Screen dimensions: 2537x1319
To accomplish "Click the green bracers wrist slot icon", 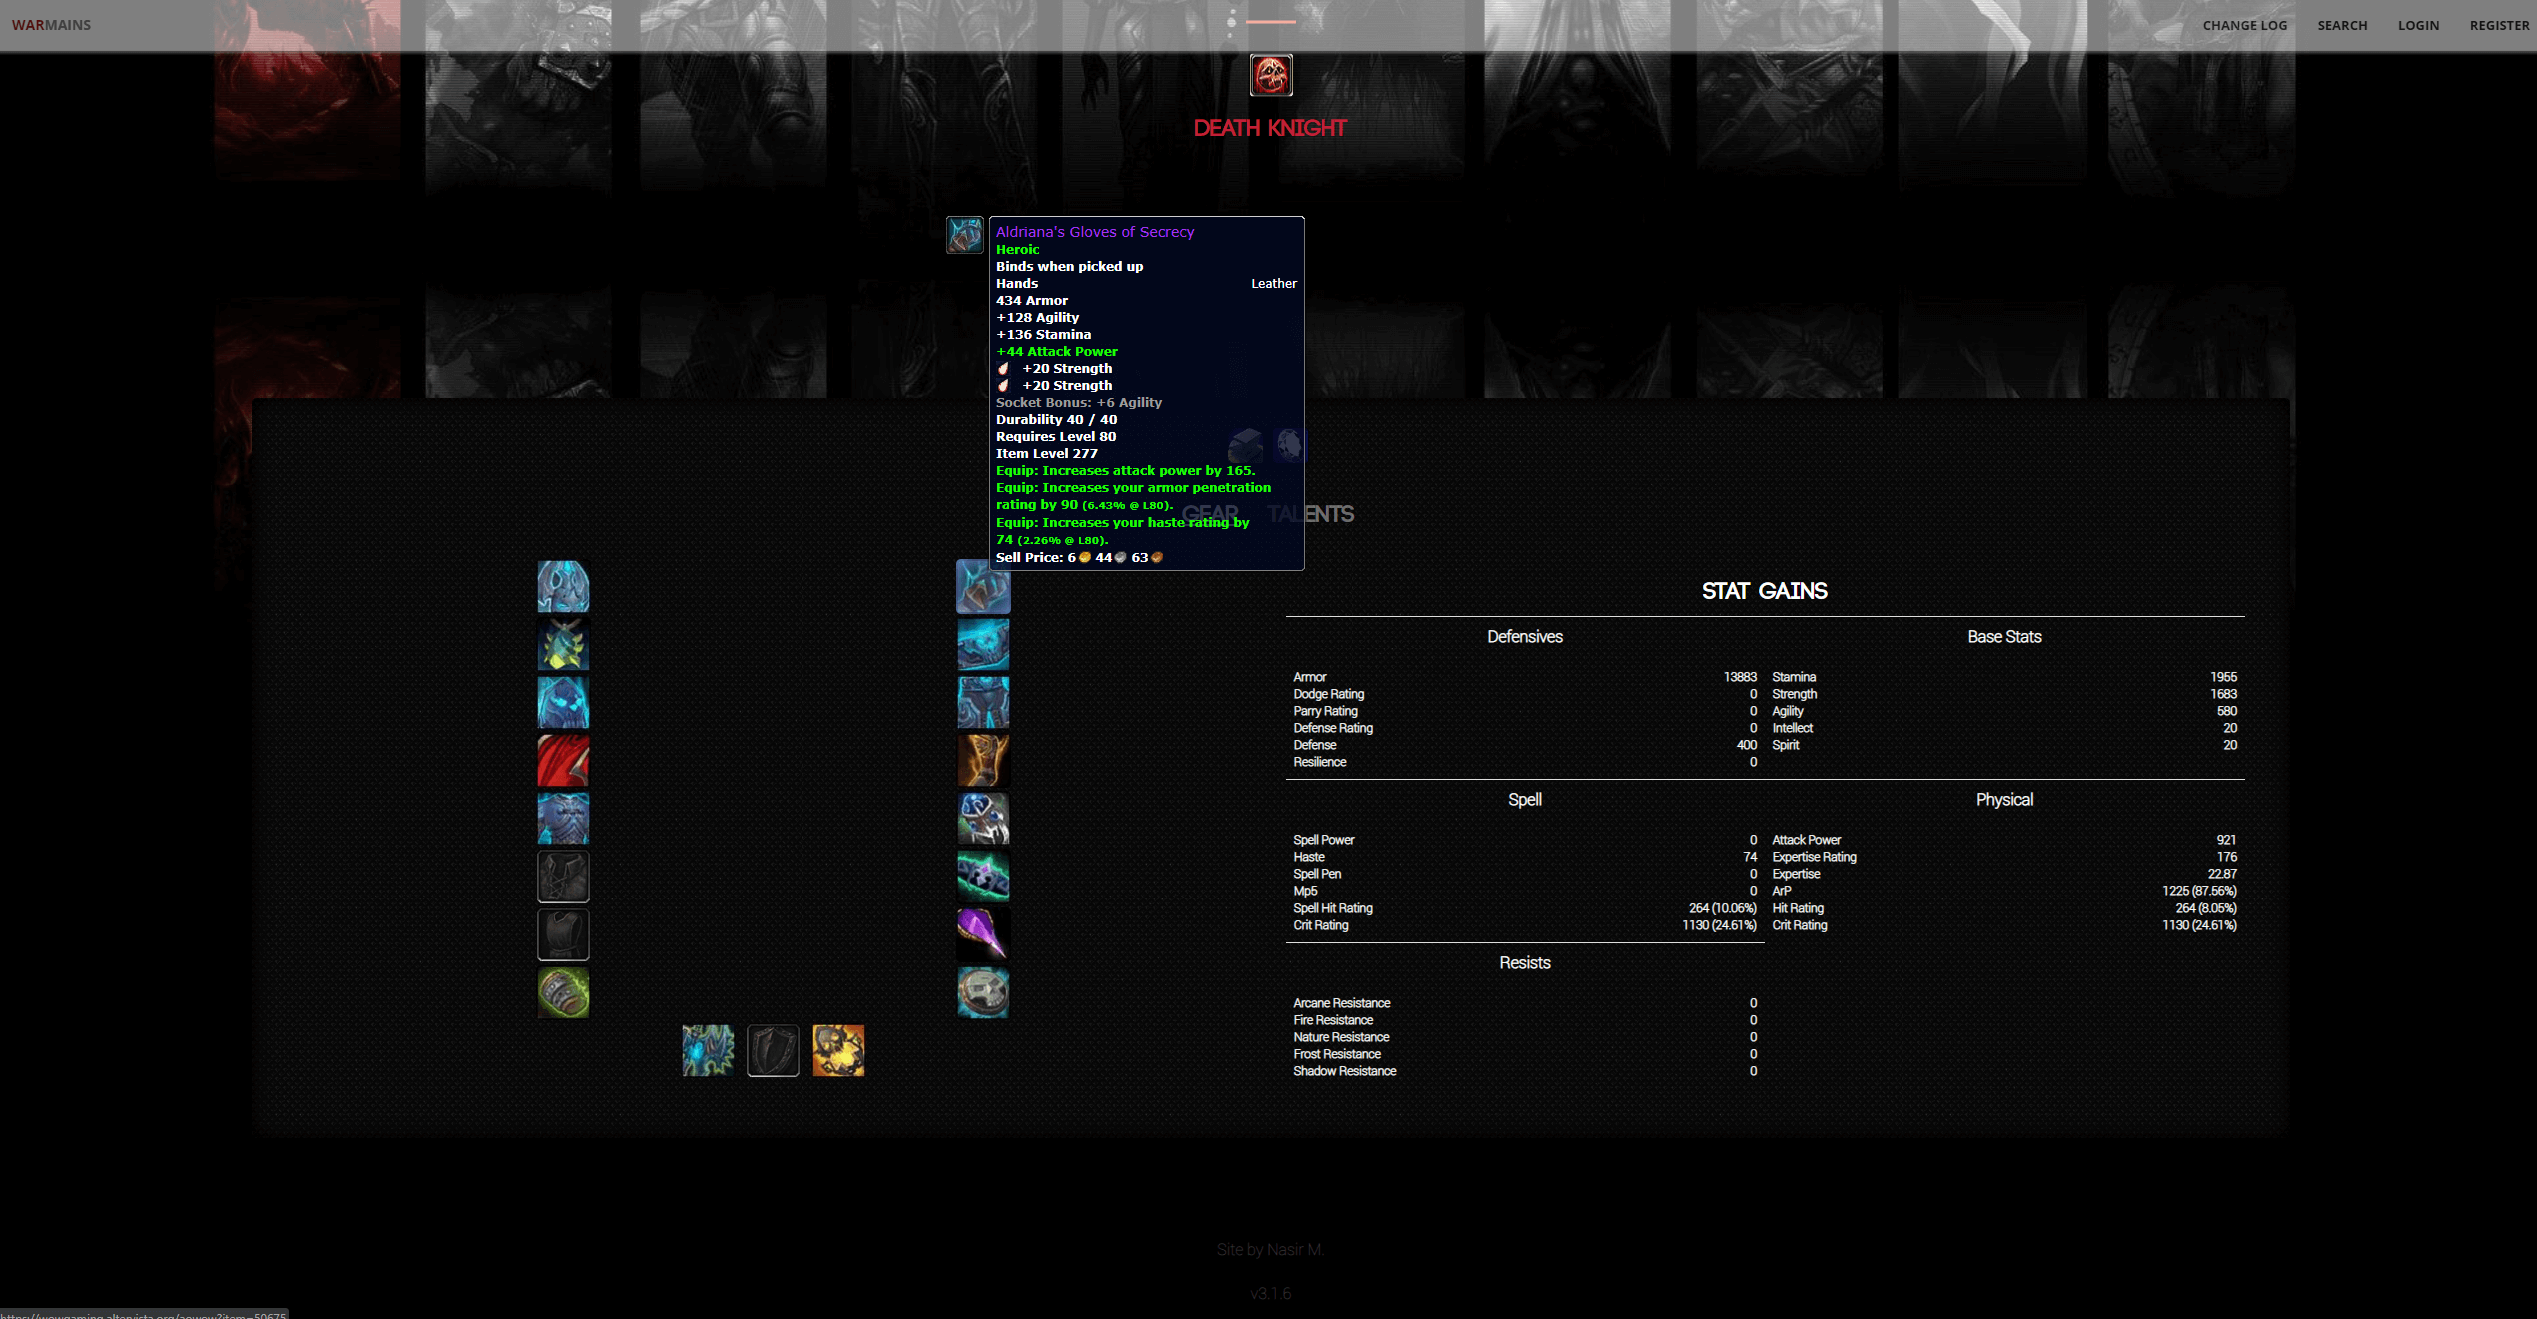I will (x=563, y=993).
